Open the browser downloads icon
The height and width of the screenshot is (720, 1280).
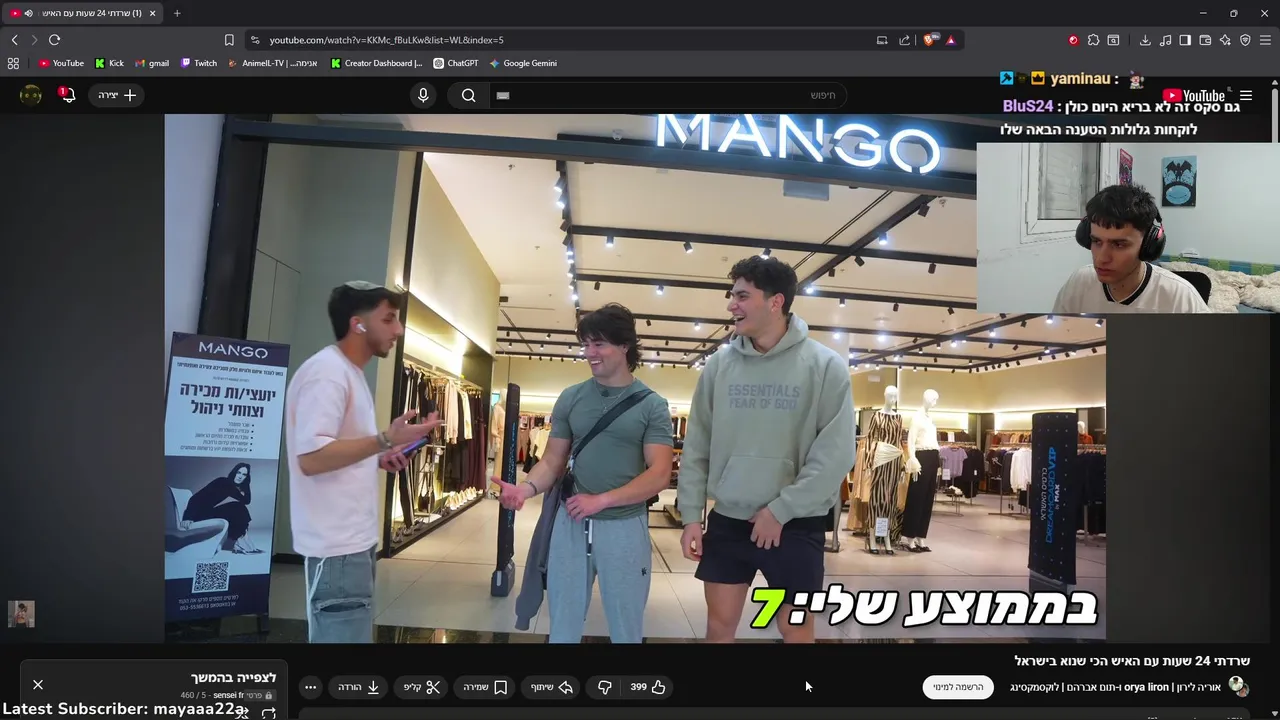coord(1145,40)
